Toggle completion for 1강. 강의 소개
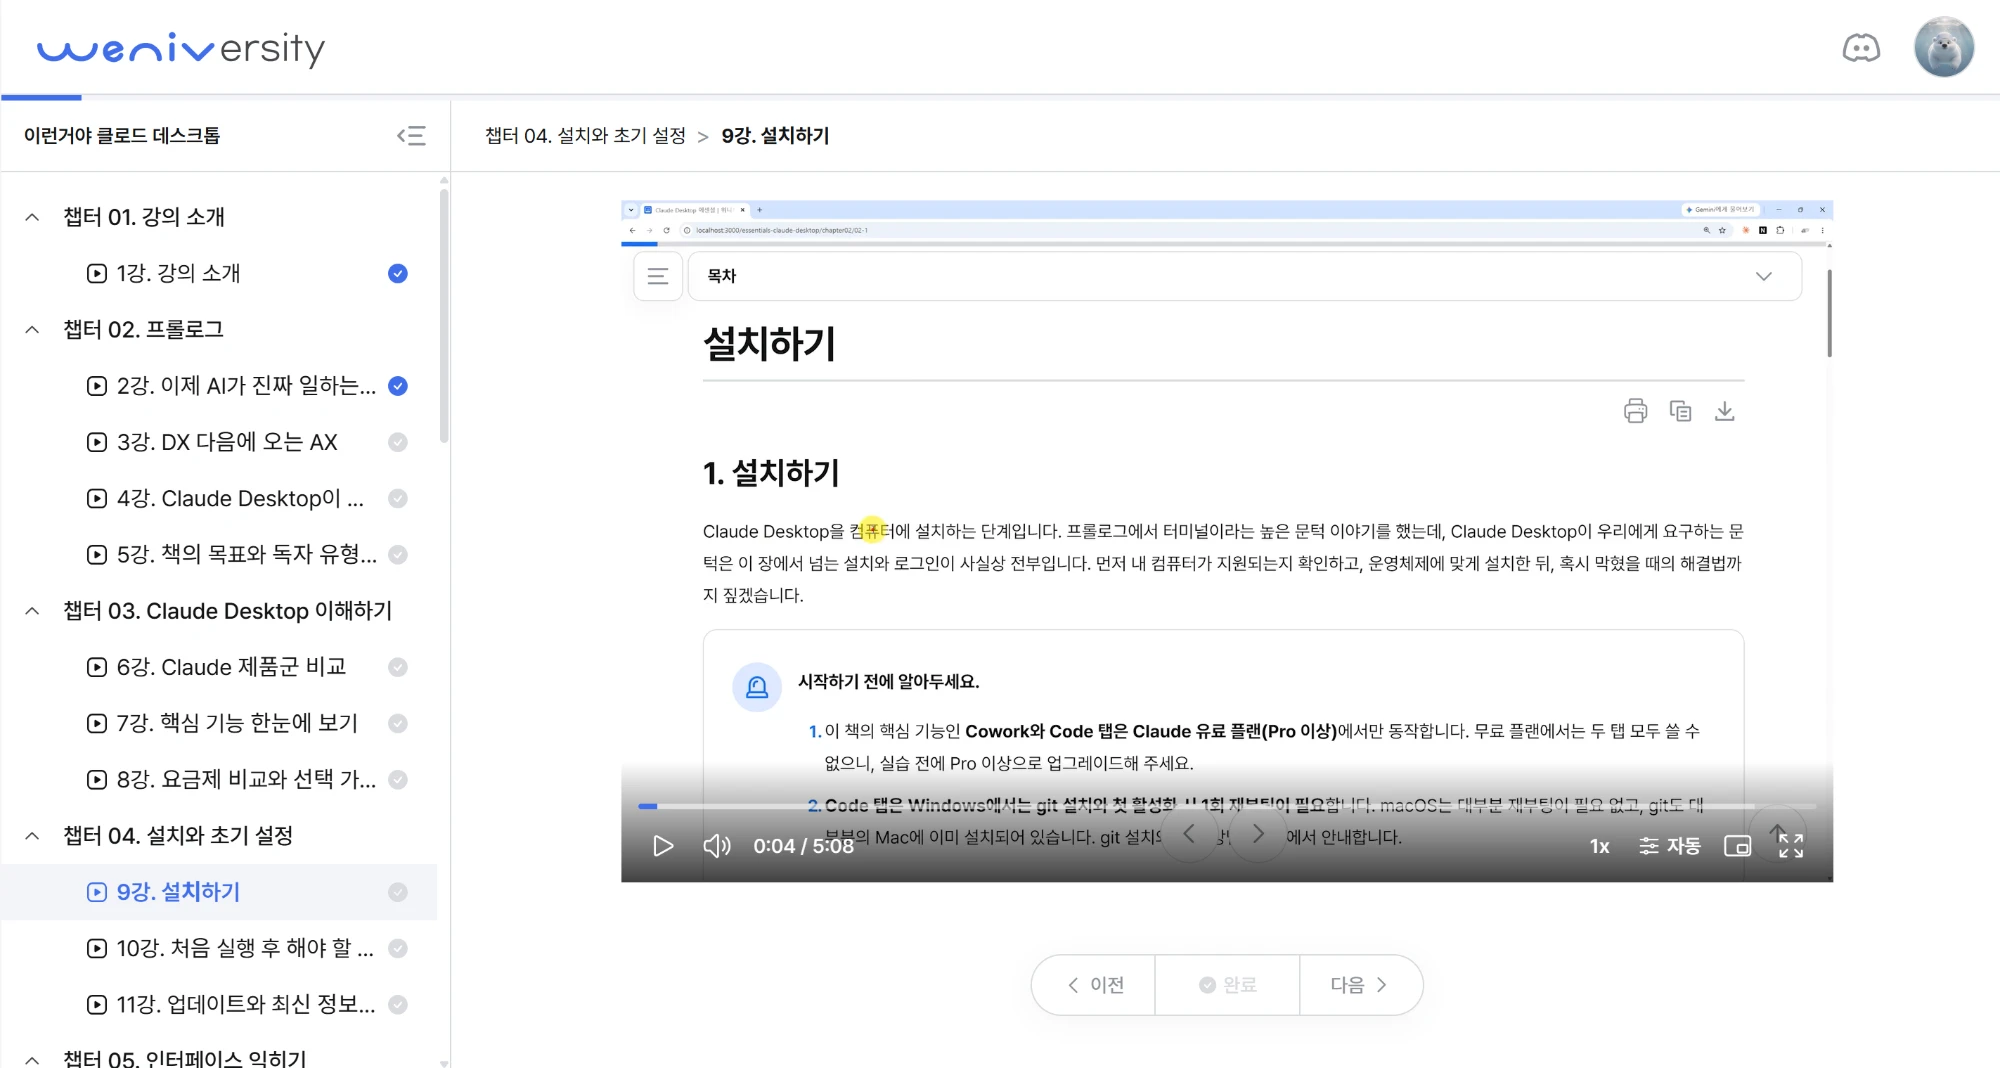This screenshot has height=1068, width=2000. pyautogui.click(x=398, y=273)
